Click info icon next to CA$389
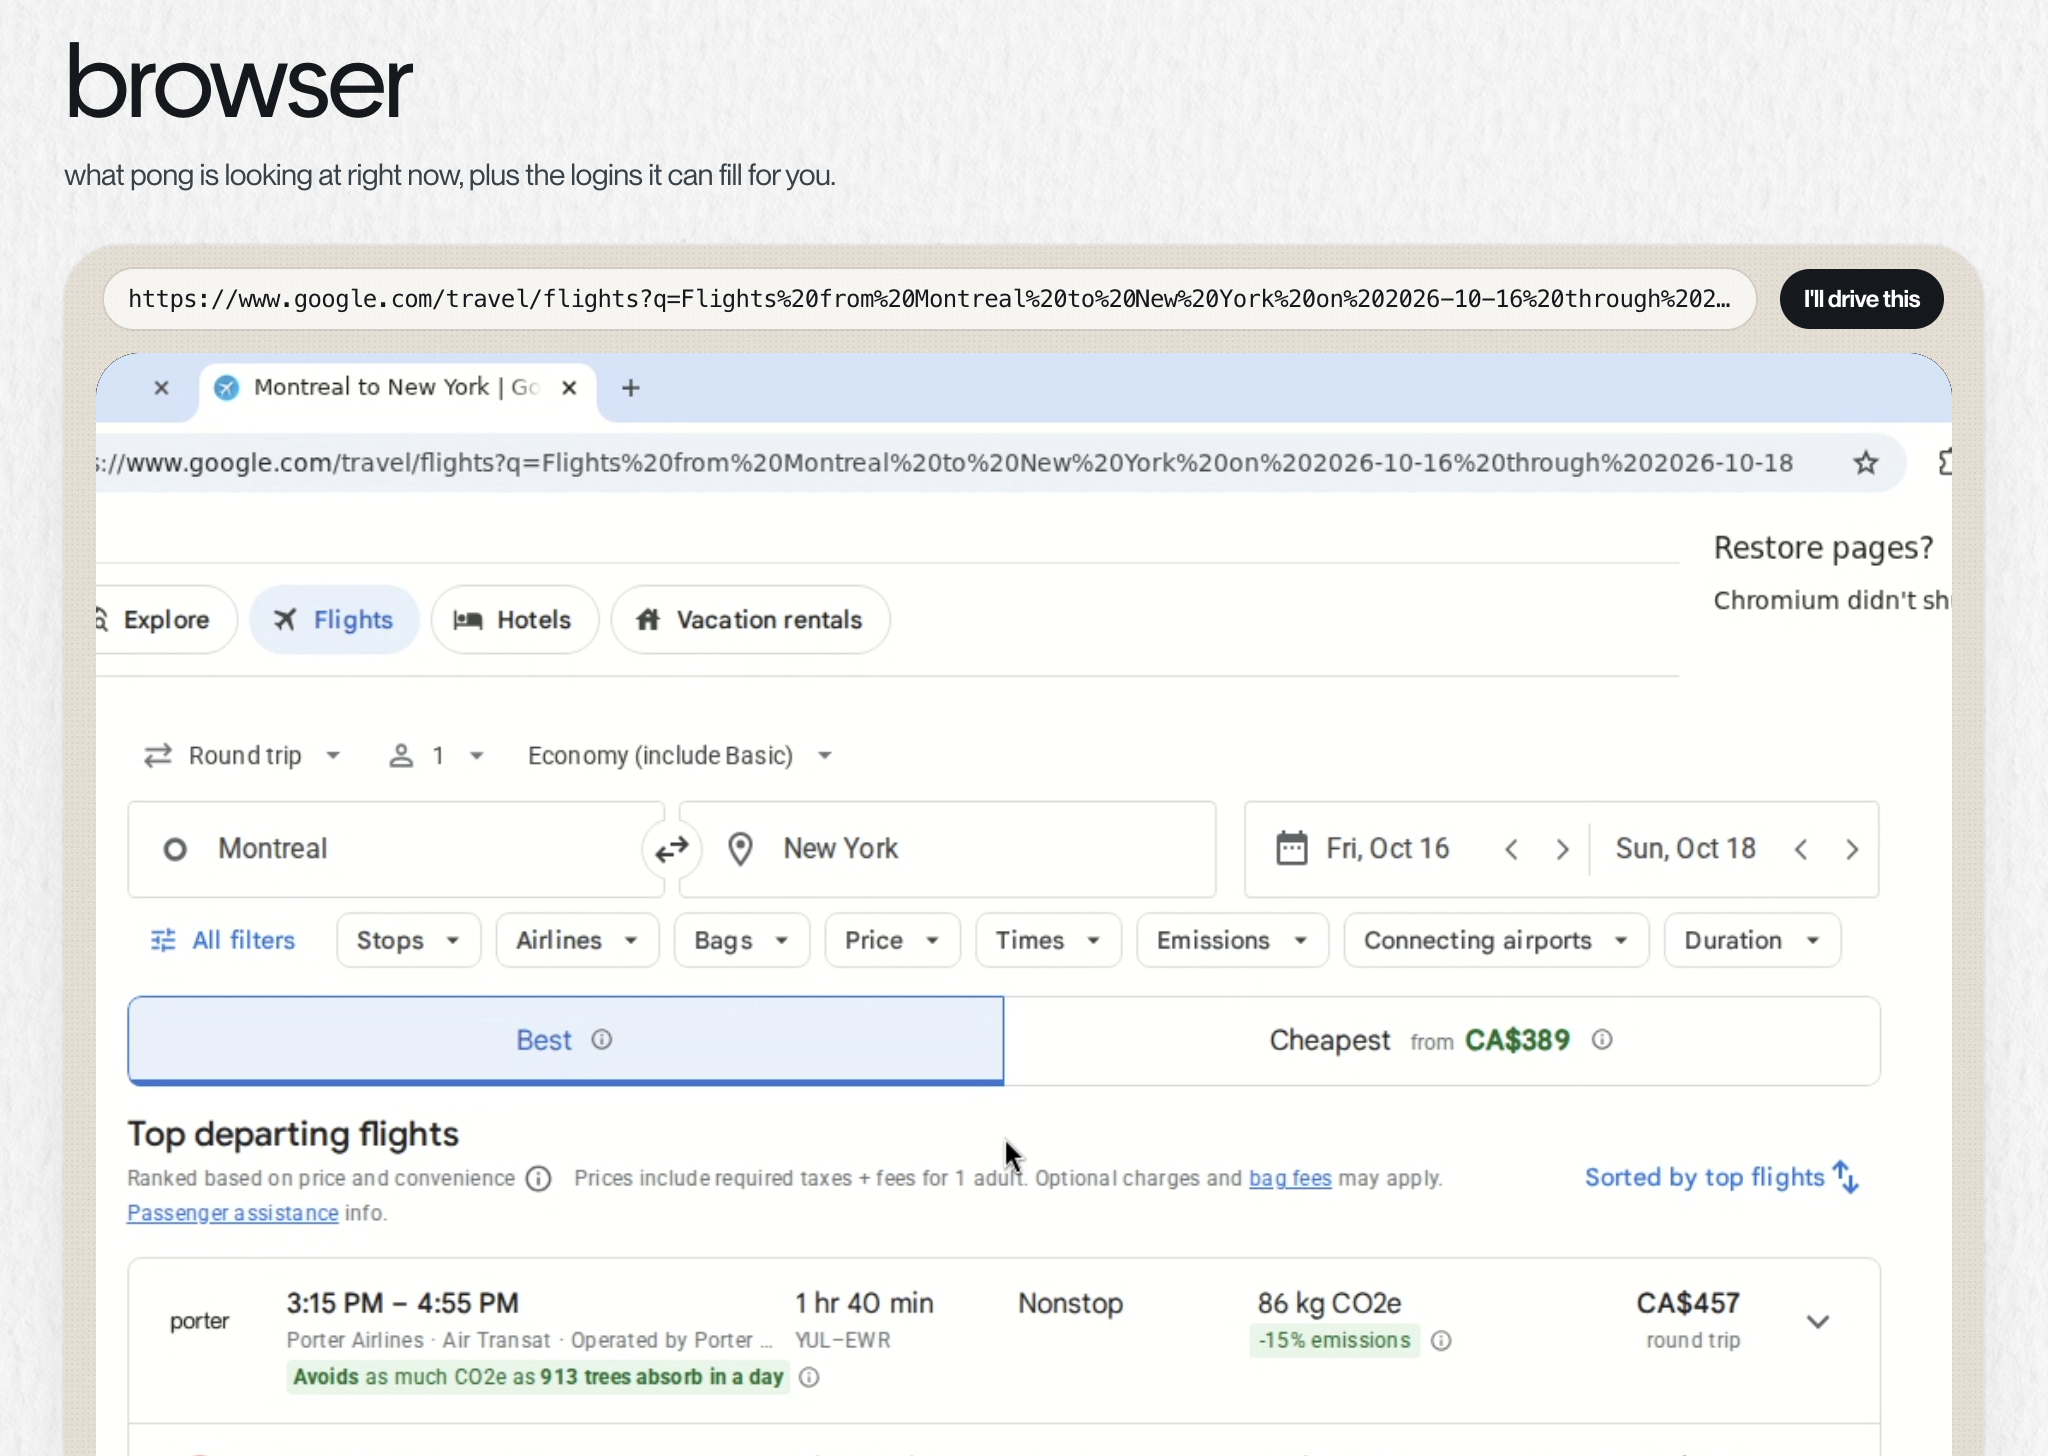Screen dimensions: 2048x1456 [x=1602, y=1040]
